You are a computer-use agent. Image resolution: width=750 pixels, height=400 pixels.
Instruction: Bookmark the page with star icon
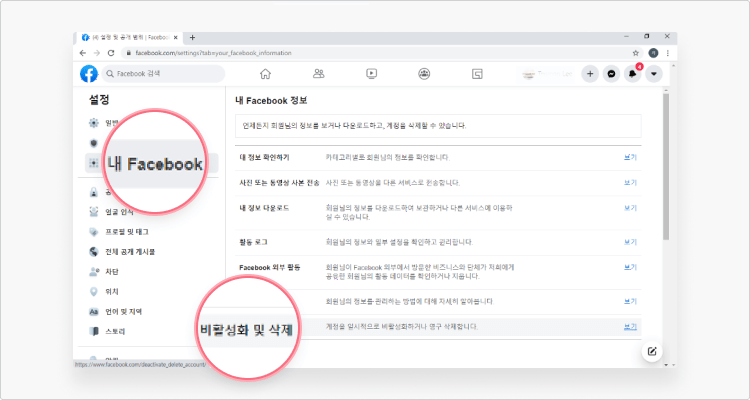[635, 53]
